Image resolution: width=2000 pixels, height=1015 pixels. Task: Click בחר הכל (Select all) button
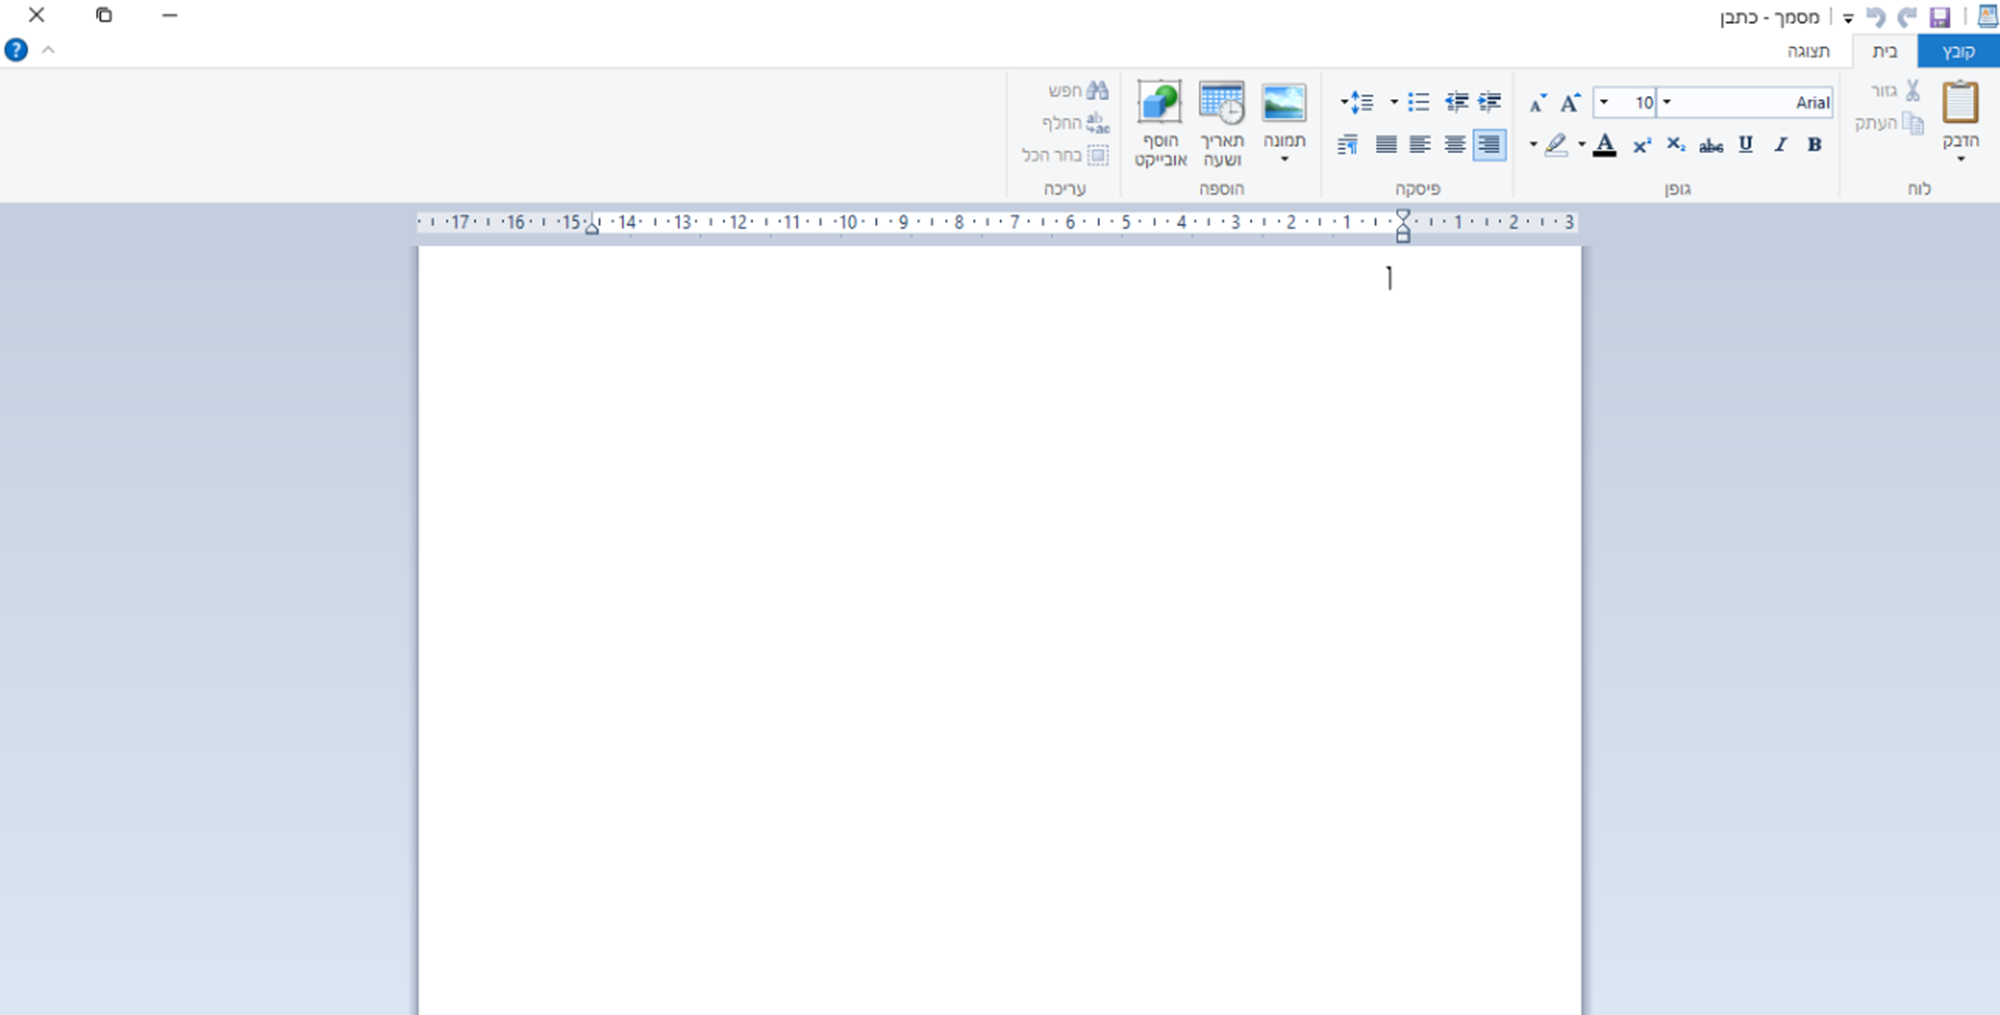point(1065,155)
